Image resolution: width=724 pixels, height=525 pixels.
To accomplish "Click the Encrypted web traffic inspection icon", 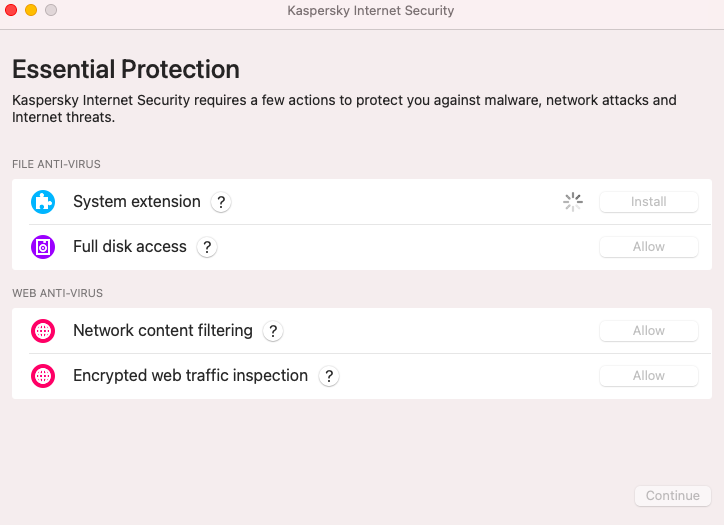I will [x=43, y=376].
